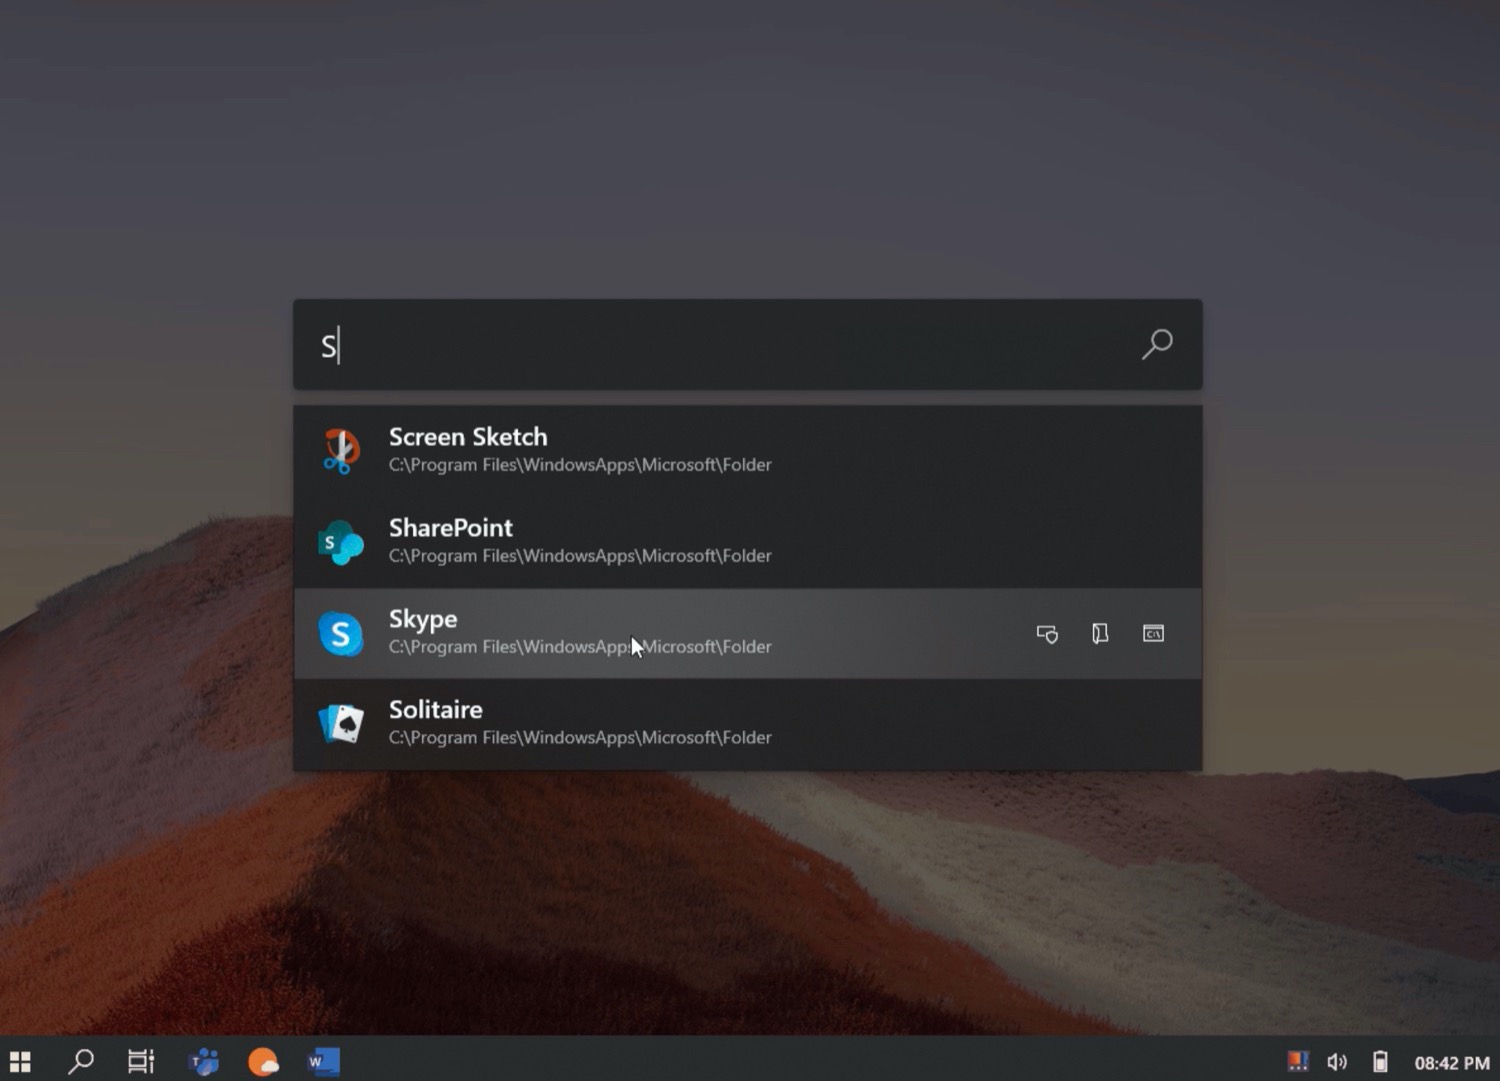Click the Skype app icon
The image size is (1500, 1081).
(341, 633)
